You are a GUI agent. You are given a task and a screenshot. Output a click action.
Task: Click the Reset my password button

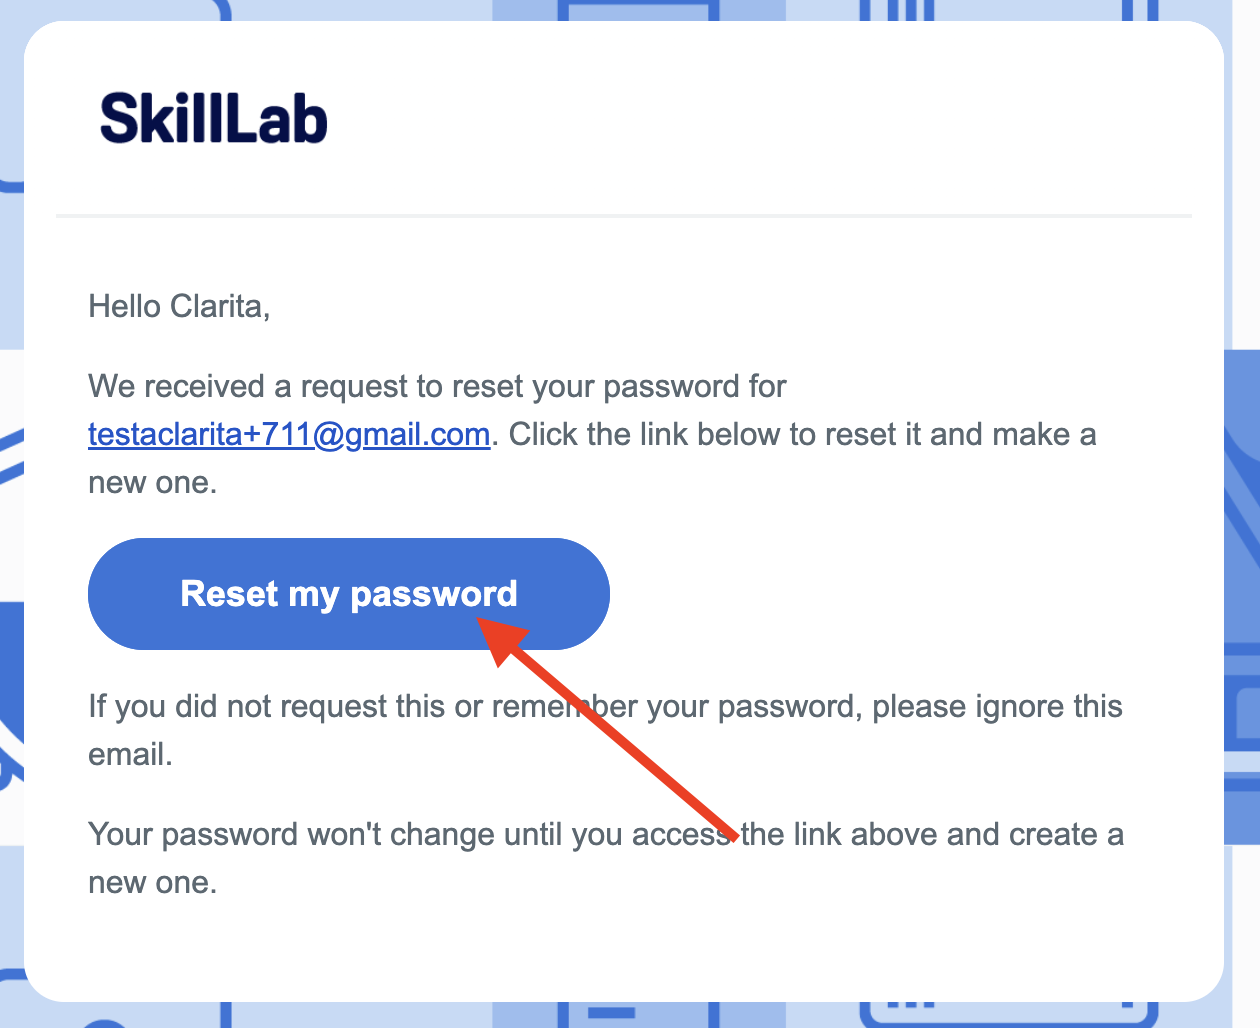(x=349, y=594)
